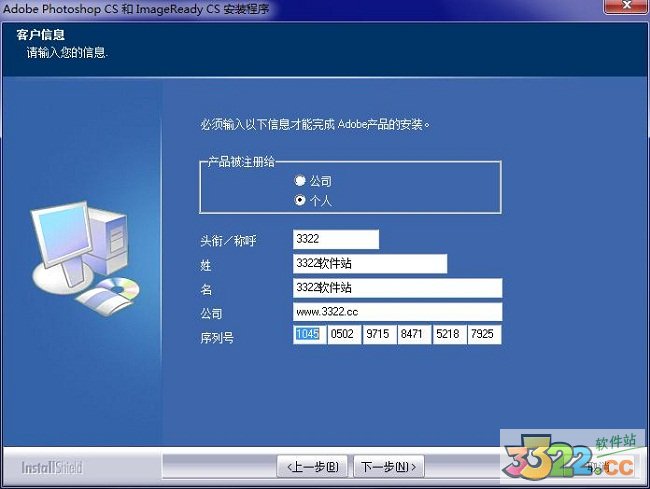Click the 产品被注册给 group label

pos(241,162)
